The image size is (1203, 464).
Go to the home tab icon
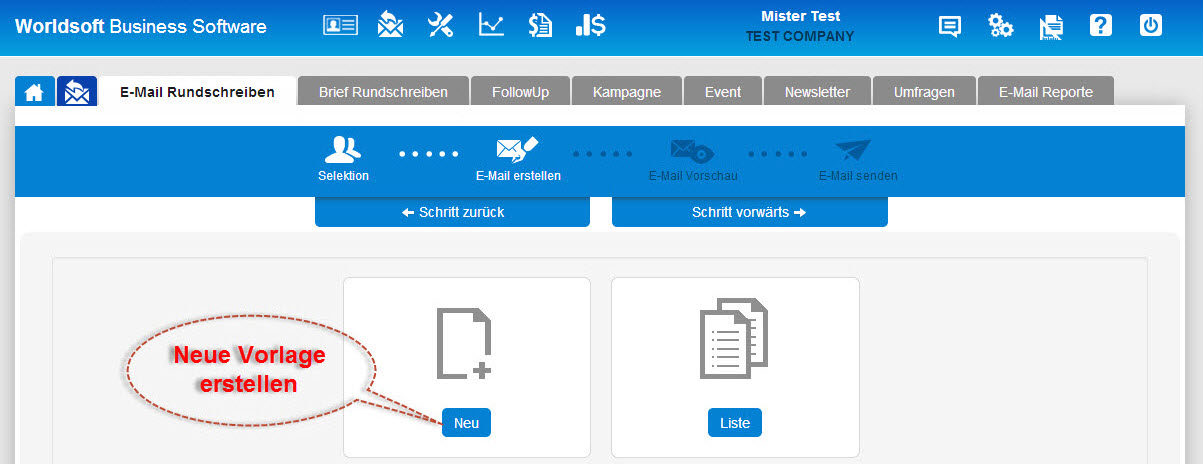point(34,92)
